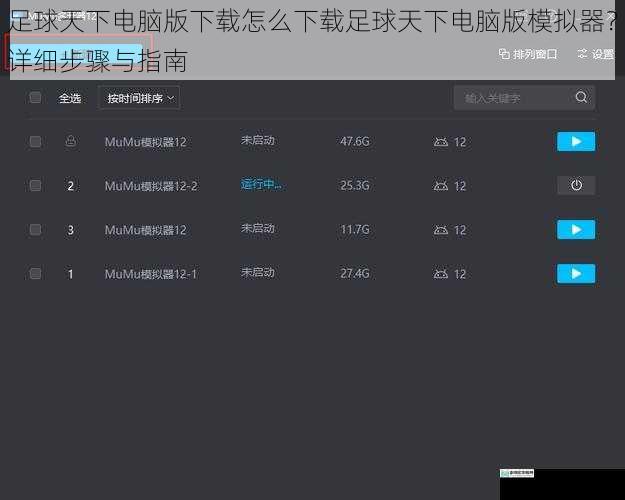
Task: Check the box for the 47.6G emulator row
Action: 35,142
